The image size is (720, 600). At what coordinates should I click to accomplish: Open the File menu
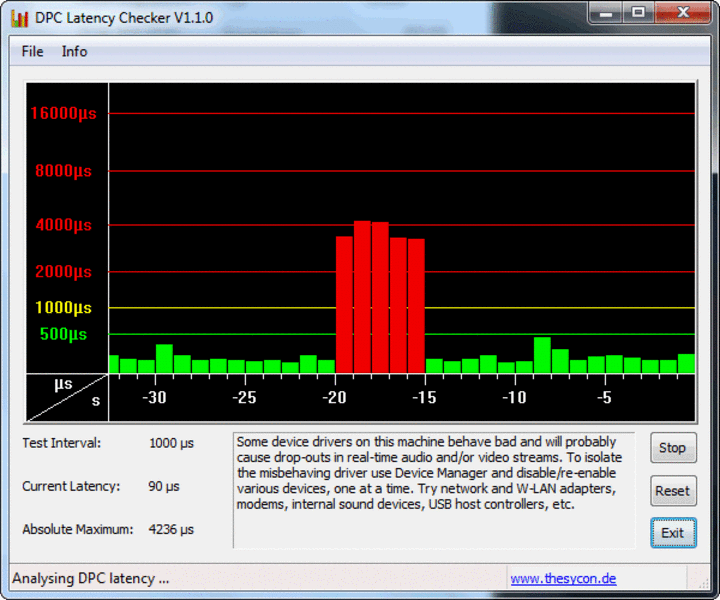coord(32,51)
